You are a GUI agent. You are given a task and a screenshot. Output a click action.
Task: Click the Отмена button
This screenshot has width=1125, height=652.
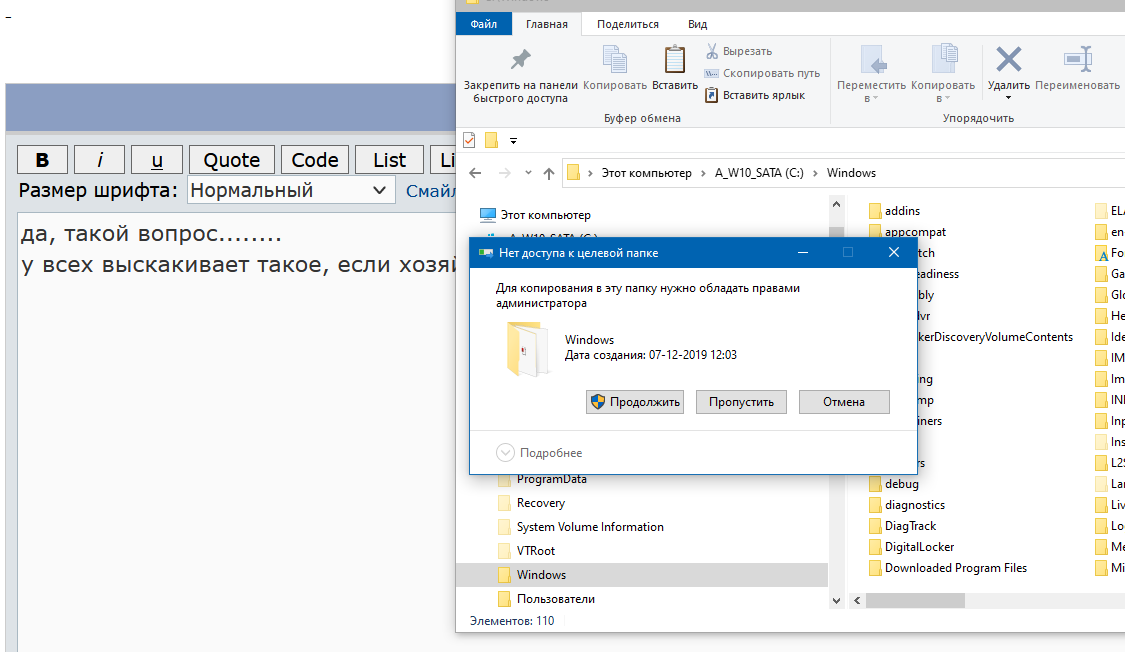pos(844,402)
